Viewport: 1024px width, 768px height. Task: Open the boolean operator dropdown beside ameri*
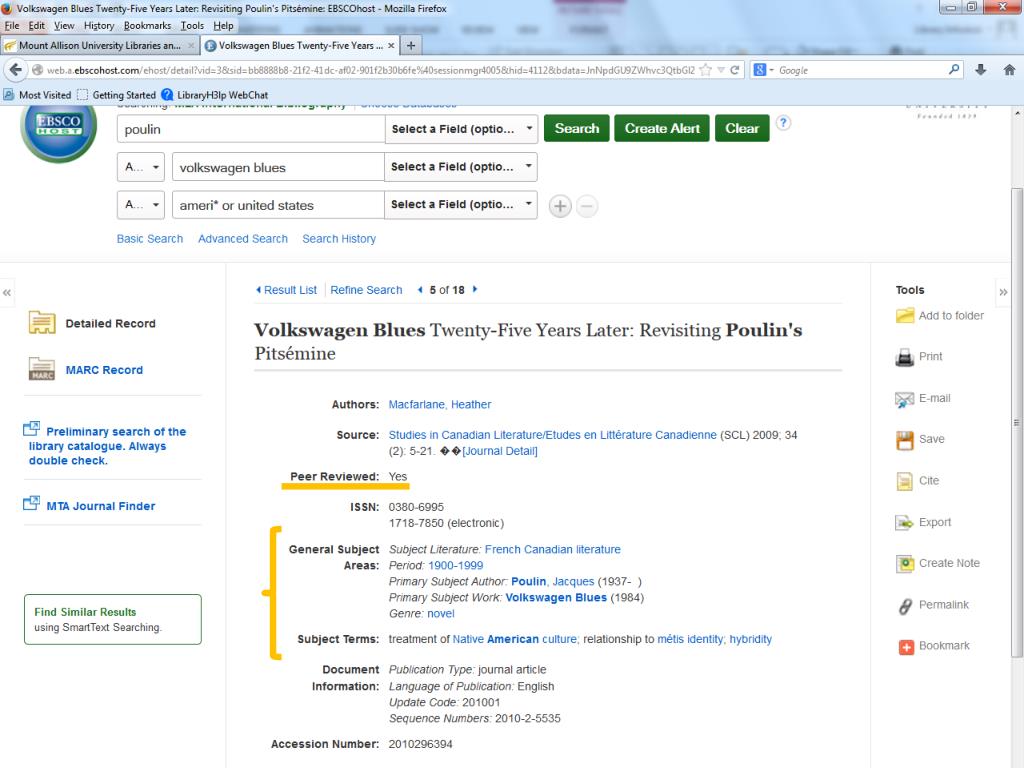[141, 204]
